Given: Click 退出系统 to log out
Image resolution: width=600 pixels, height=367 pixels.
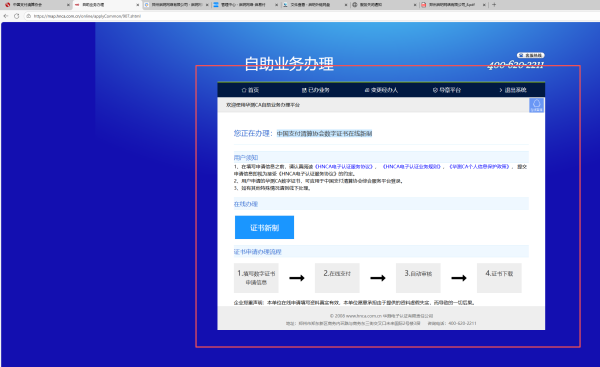Looking at the screenshot, I should (x=513, y=90).
